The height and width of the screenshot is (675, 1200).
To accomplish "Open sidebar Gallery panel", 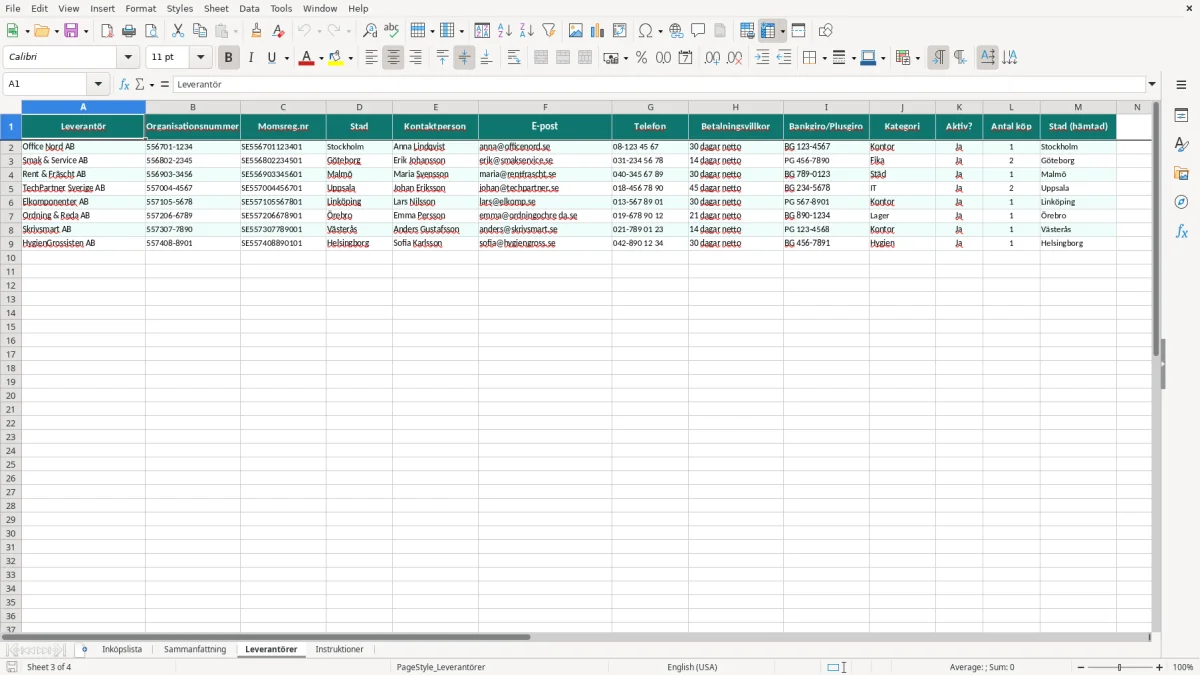I will tap(1181, 174).
